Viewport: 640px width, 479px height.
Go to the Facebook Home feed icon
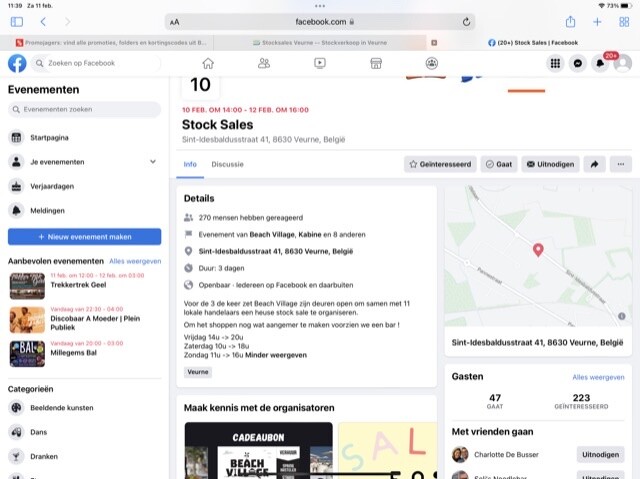[x=208, y=63]
